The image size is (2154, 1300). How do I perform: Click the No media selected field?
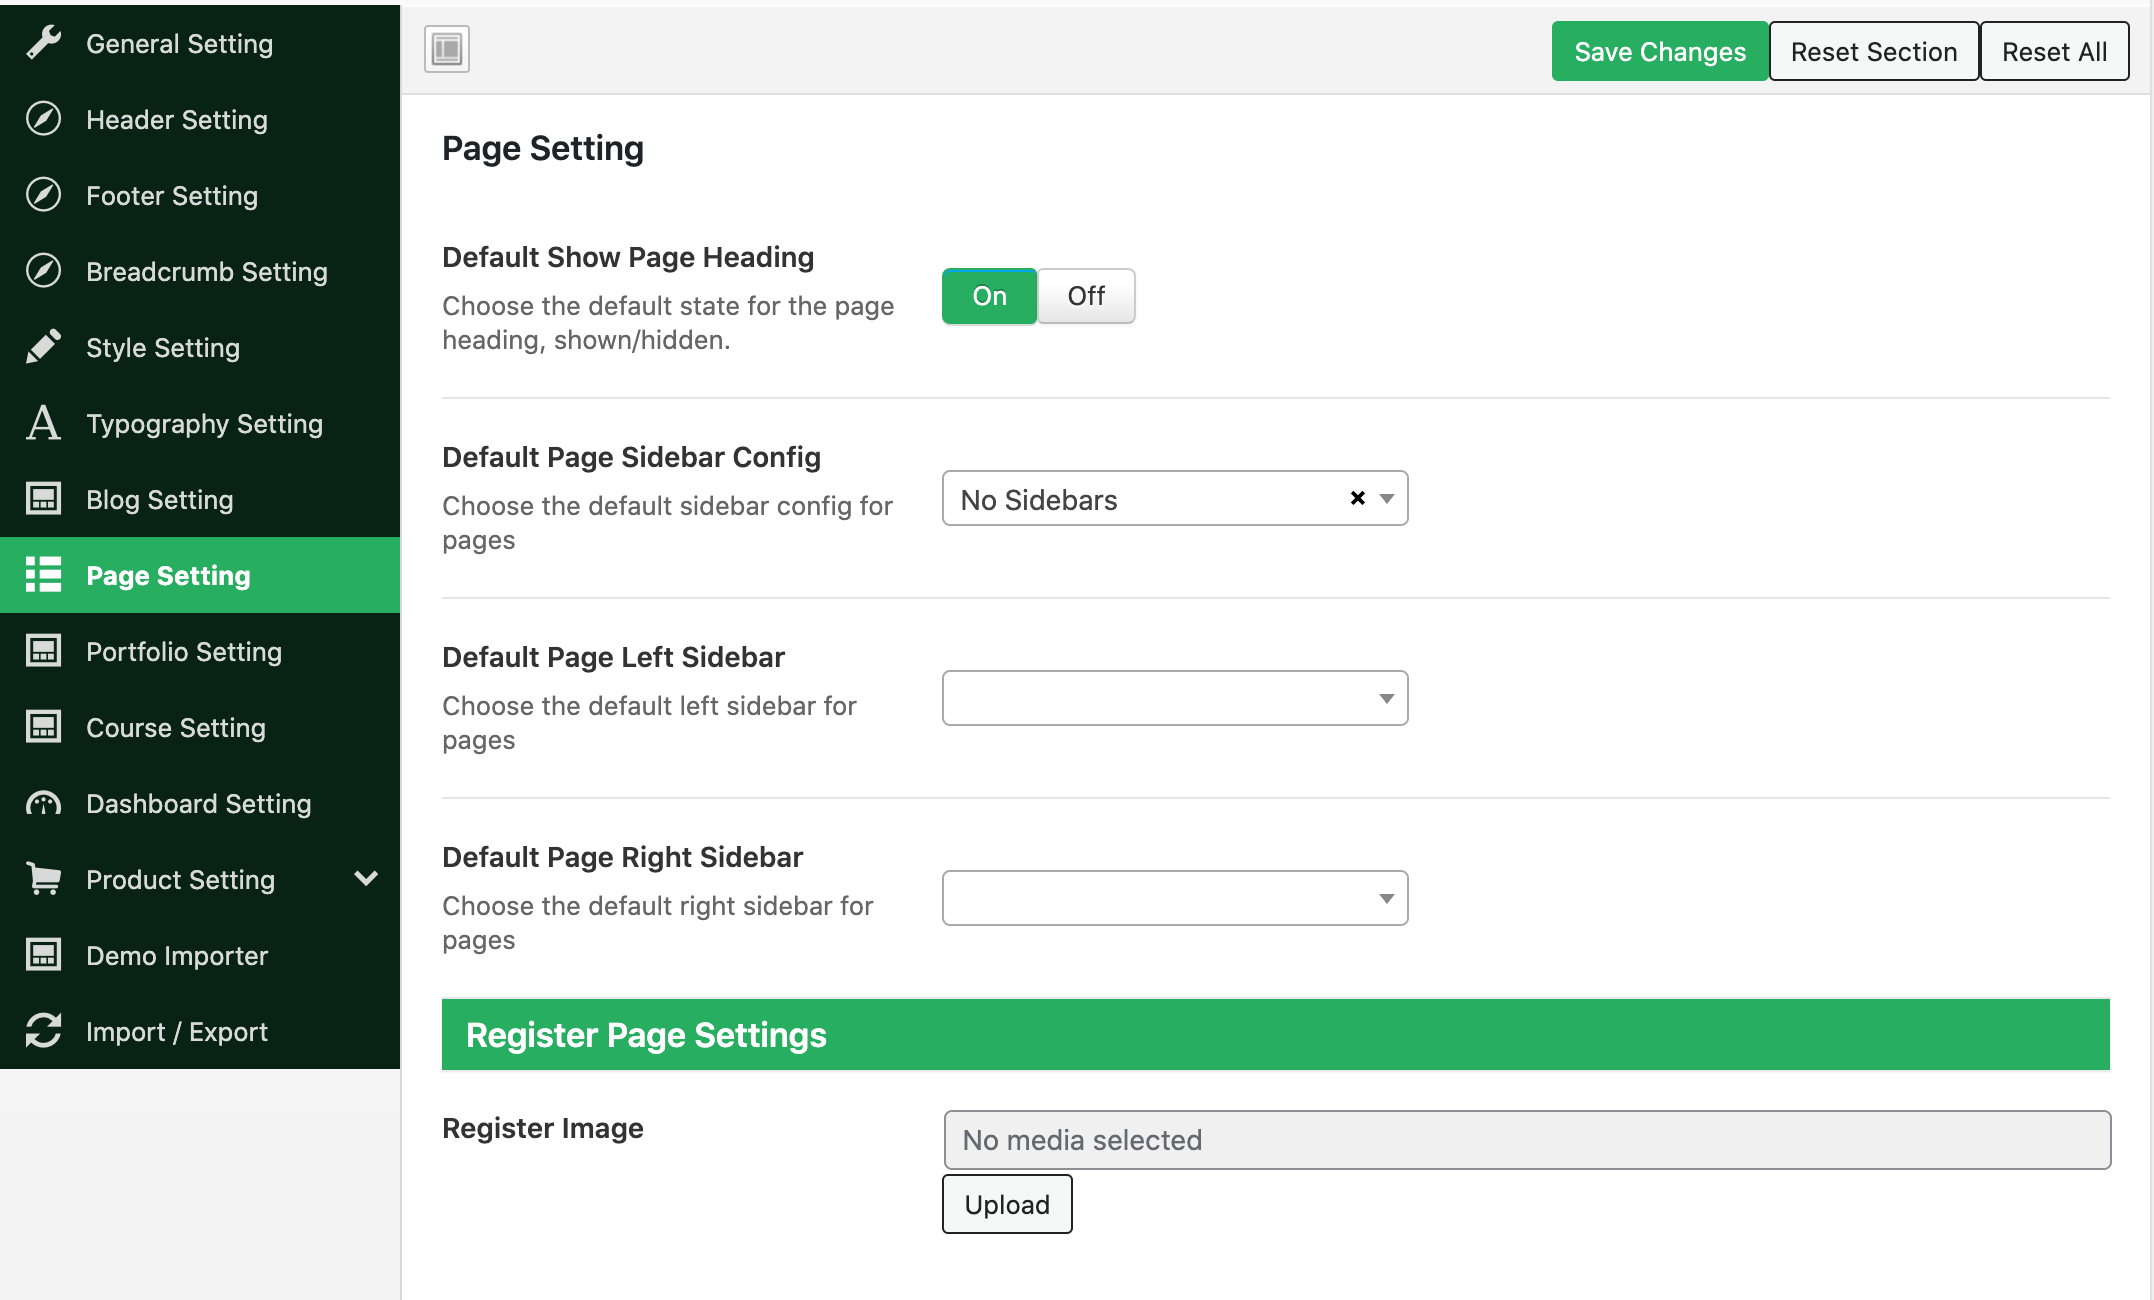pos(1527,1140)
